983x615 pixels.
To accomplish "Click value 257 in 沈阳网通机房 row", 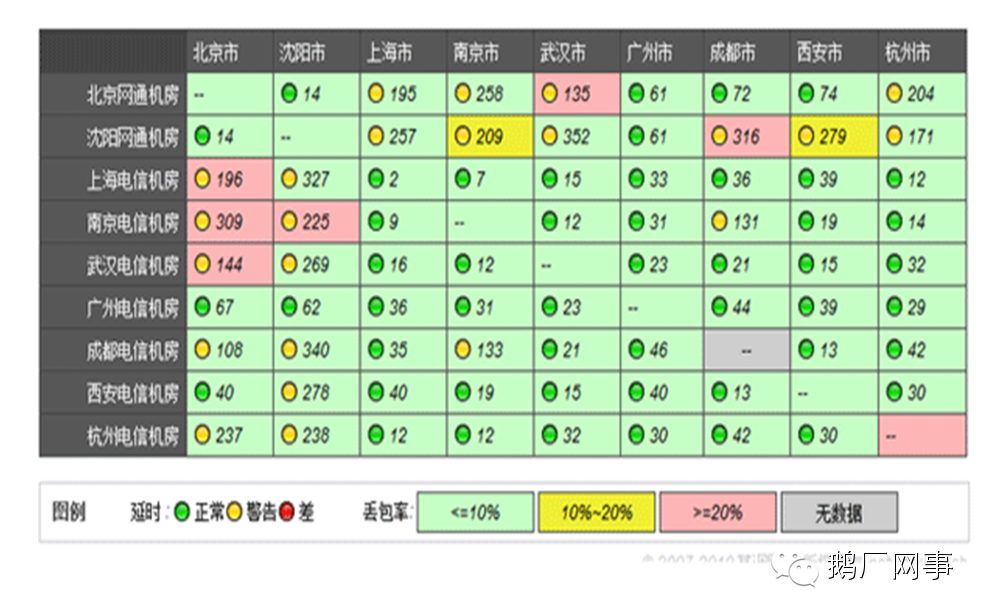I will (x=402, y=137).
